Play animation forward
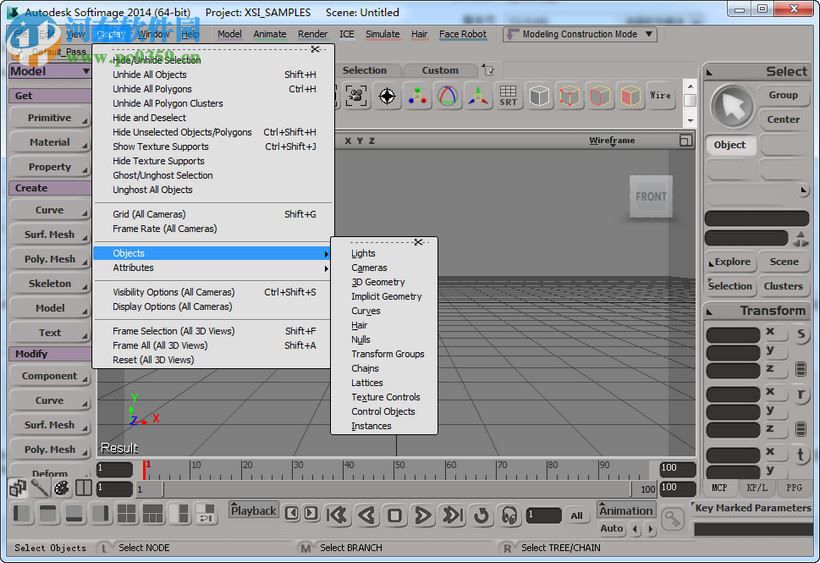This screenshot has height=563, width=820. (423, 515)
